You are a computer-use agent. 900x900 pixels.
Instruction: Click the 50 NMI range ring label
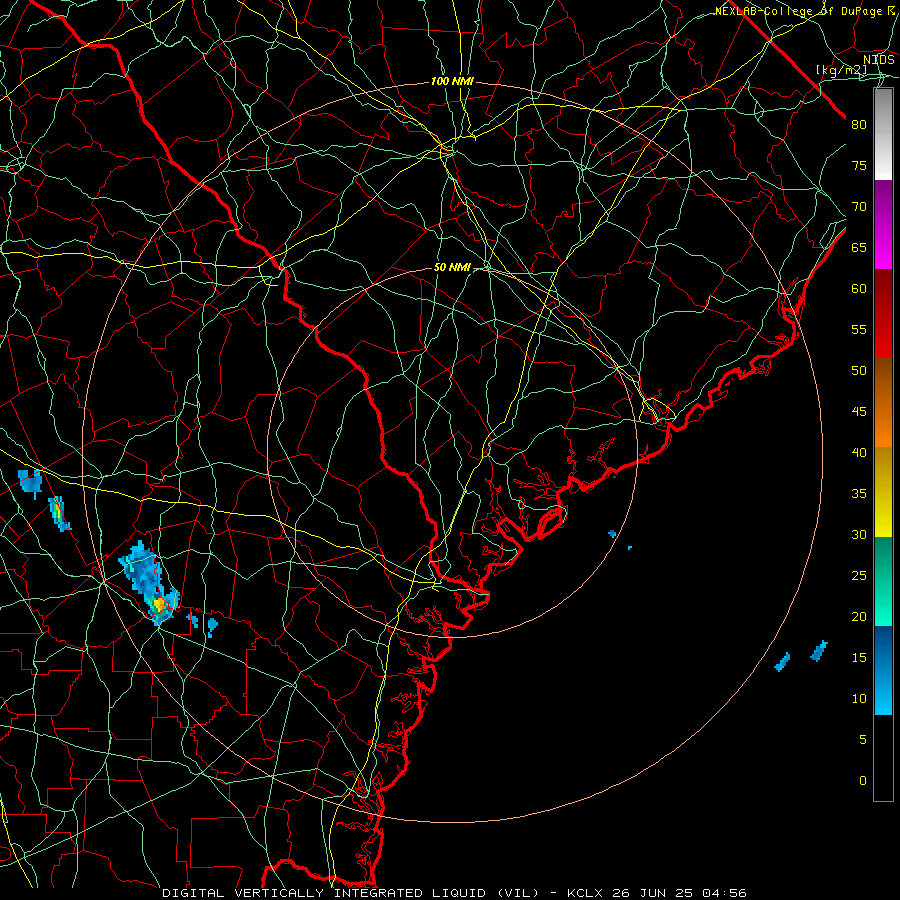(452, 267)
